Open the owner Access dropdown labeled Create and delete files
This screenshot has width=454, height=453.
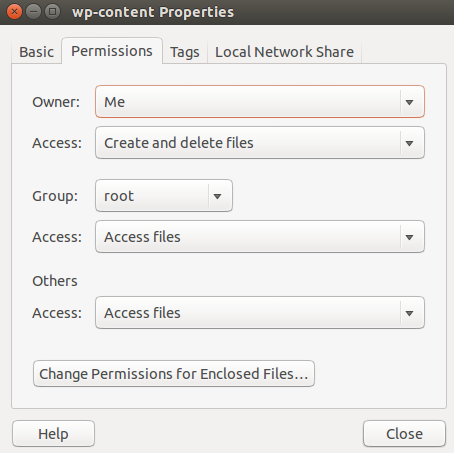pyautogui.click(x=260, y=143)
